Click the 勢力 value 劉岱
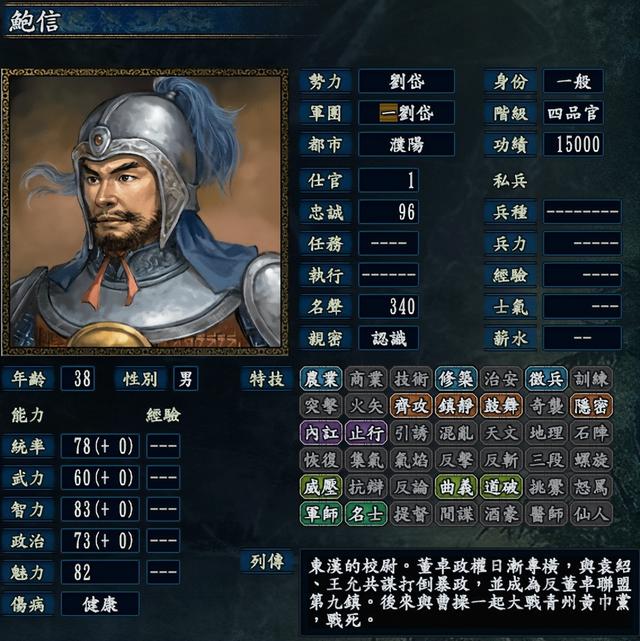 click(406, 81)
